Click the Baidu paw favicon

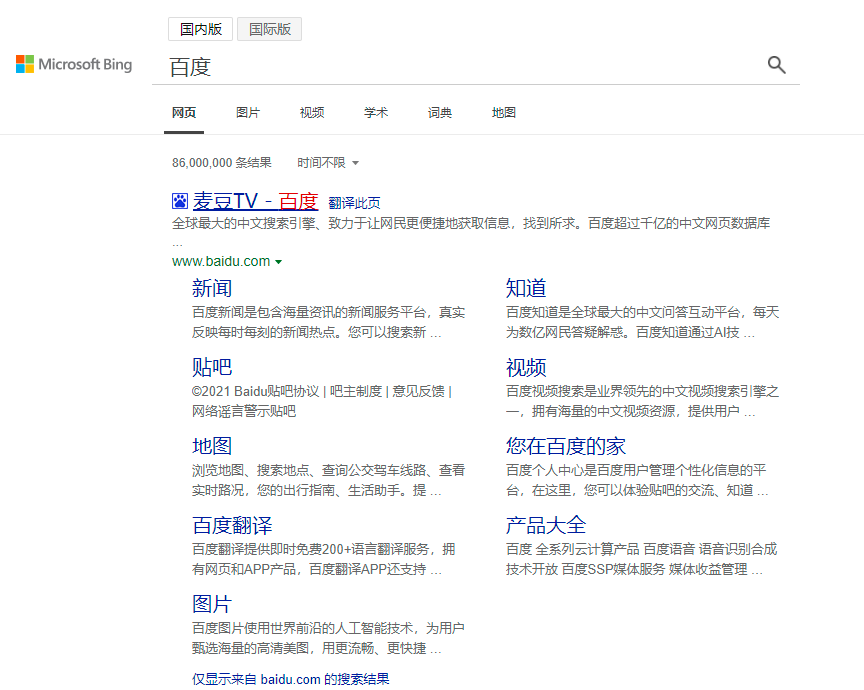tap(180, 201)
